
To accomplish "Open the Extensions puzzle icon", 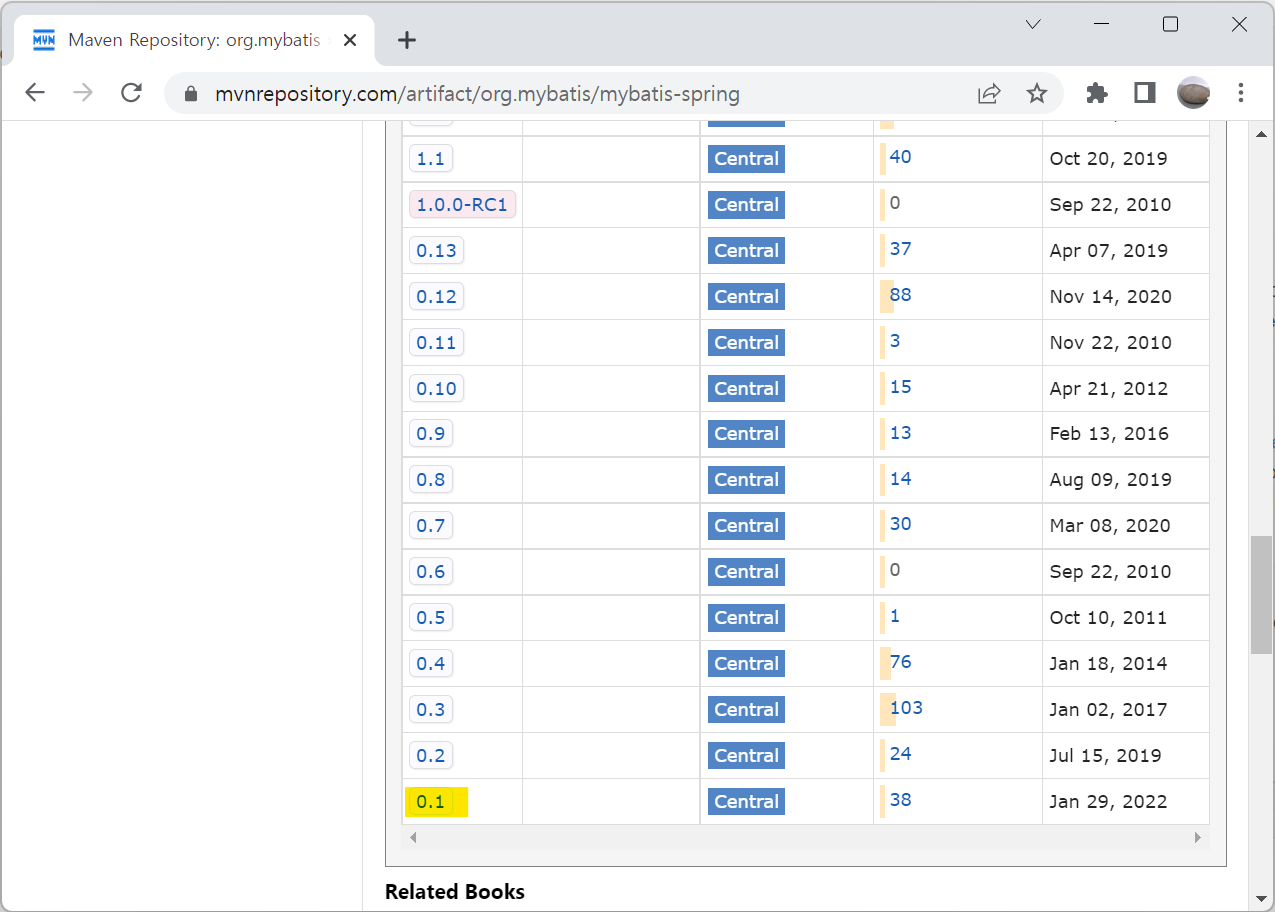I will click(x=1097, y=93).
